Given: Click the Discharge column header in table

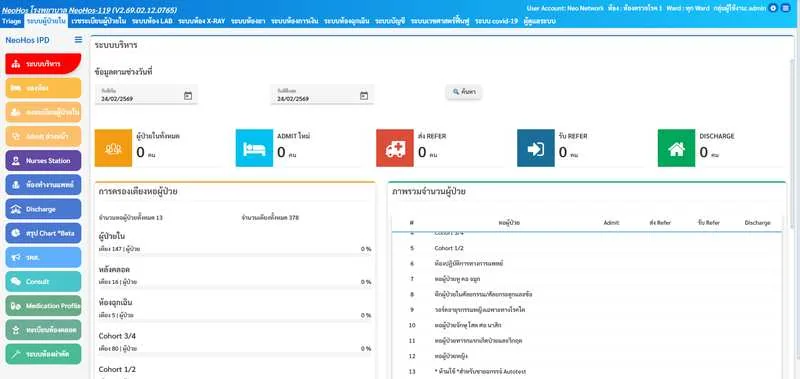Looking at the screenshot, I should pos(757,223).
